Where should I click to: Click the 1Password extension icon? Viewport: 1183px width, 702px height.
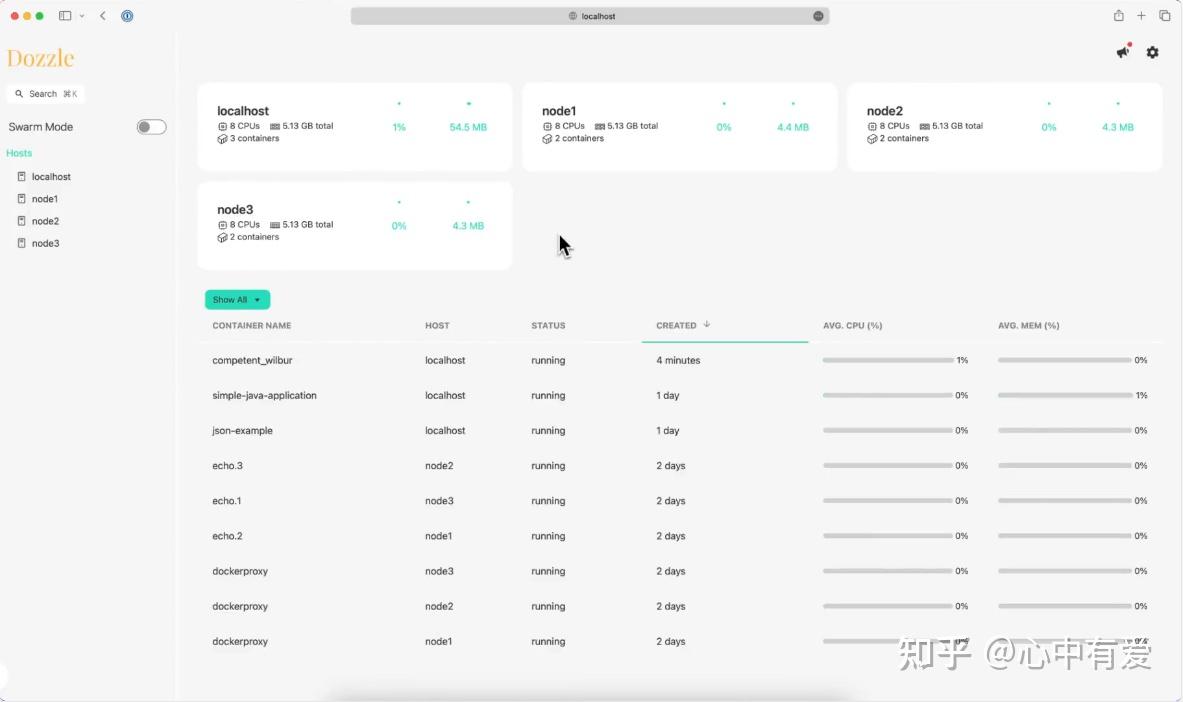[x=127, y=16]
